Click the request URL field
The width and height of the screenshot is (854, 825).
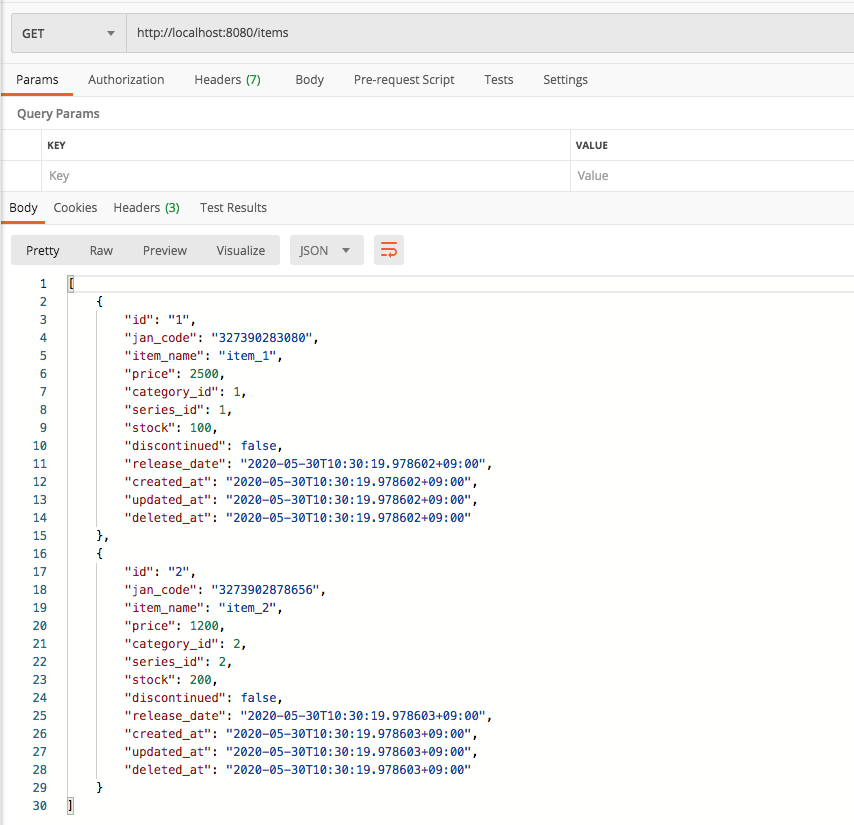point(490,33)
